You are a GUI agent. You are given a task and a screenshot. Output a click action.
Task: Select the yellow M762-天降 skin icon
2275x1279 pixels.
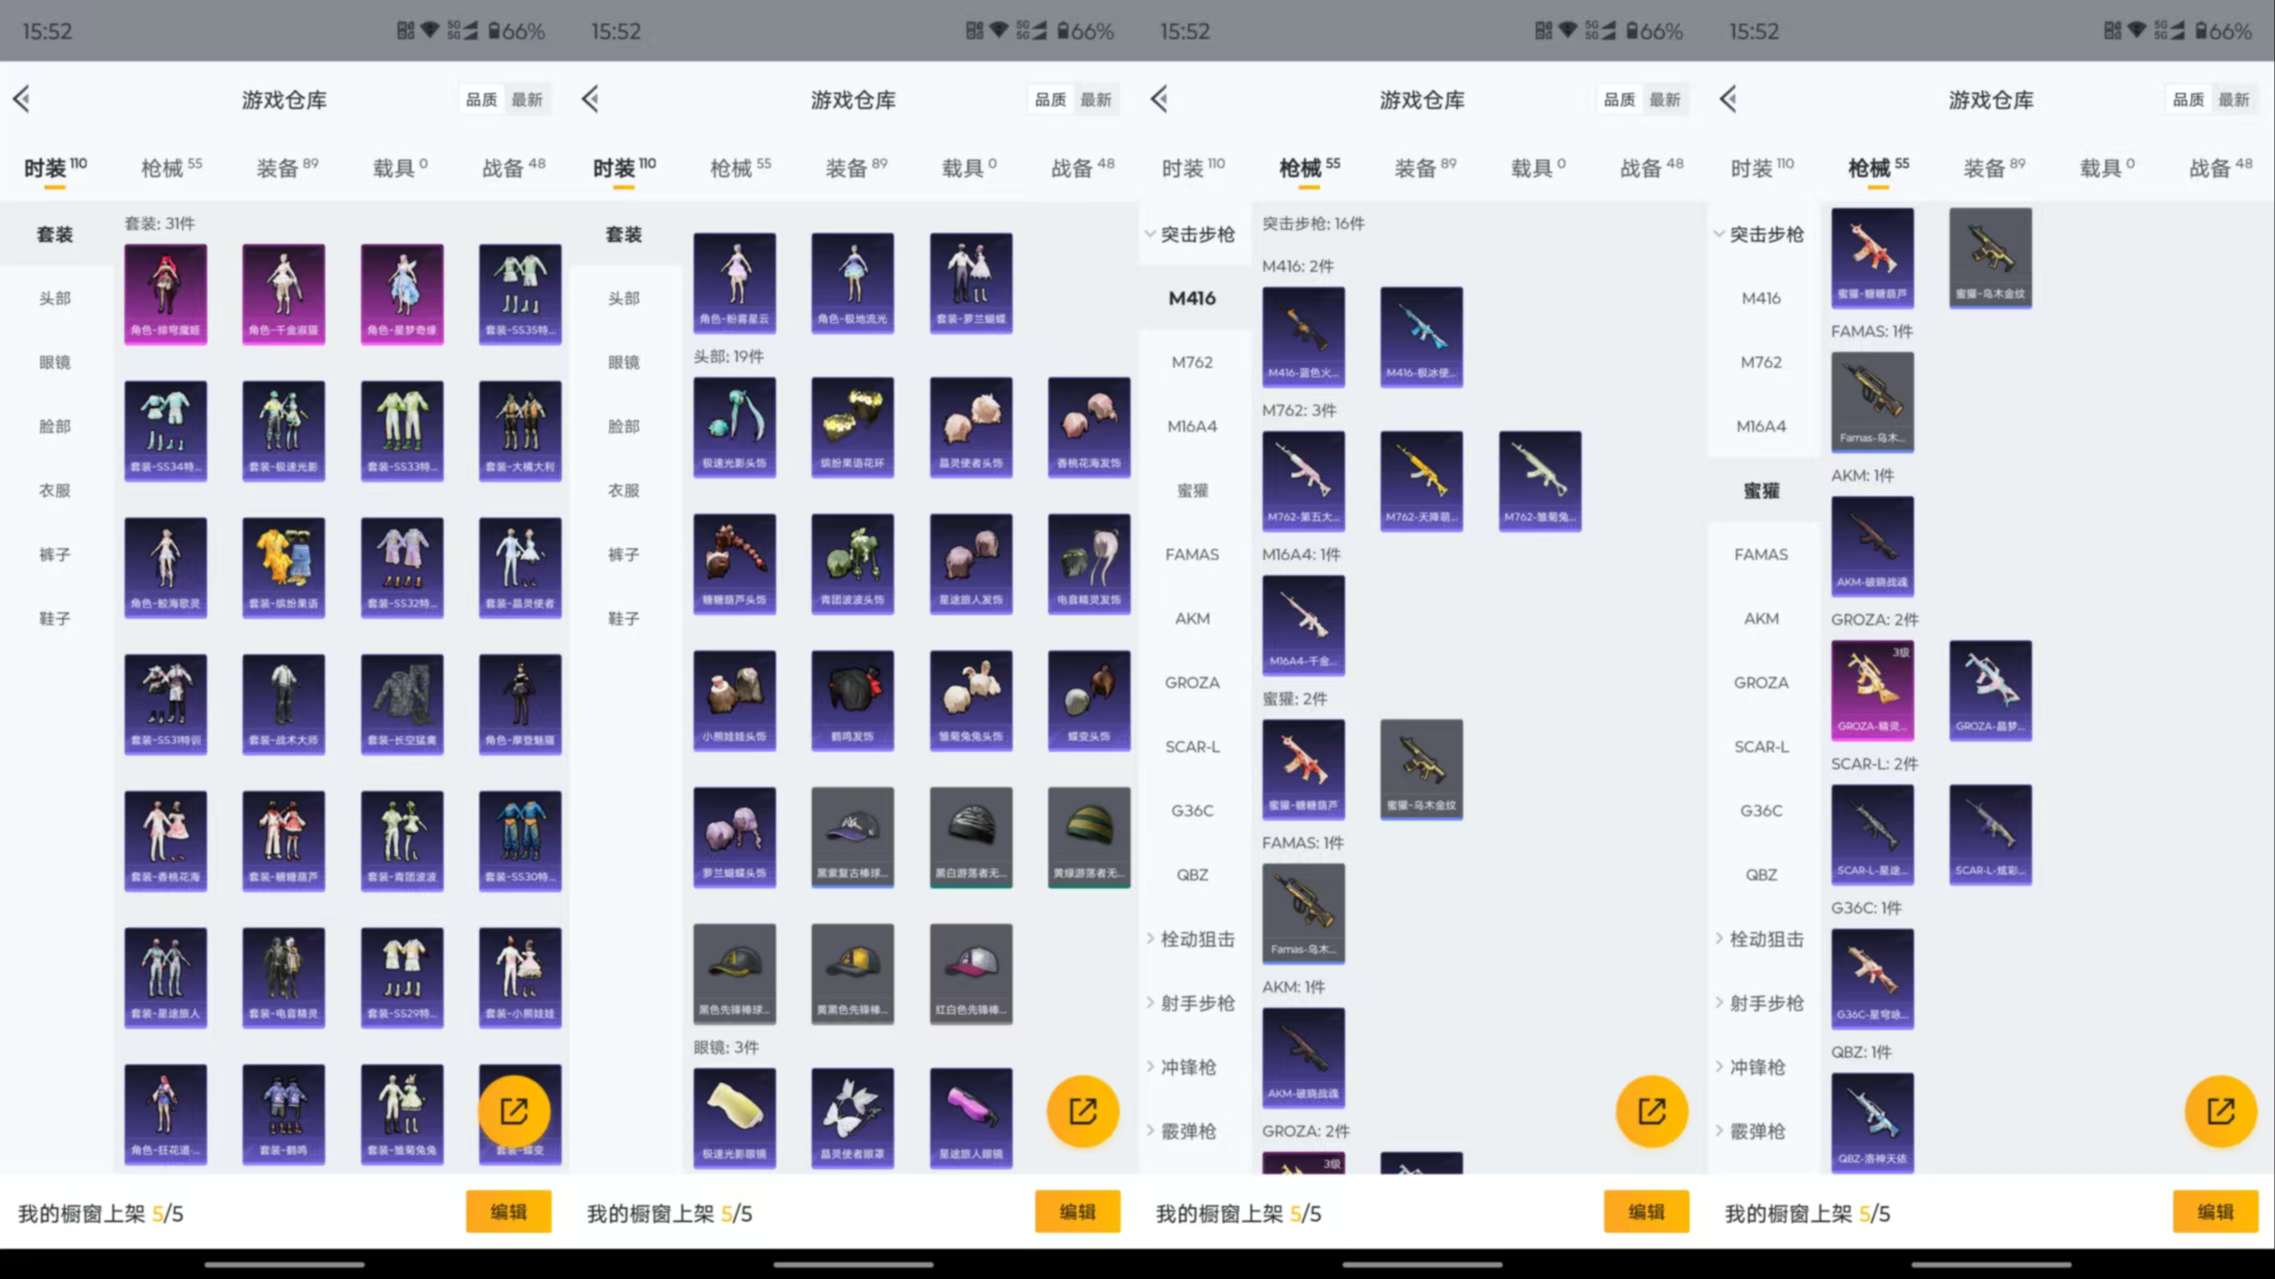click(1421, 480)
